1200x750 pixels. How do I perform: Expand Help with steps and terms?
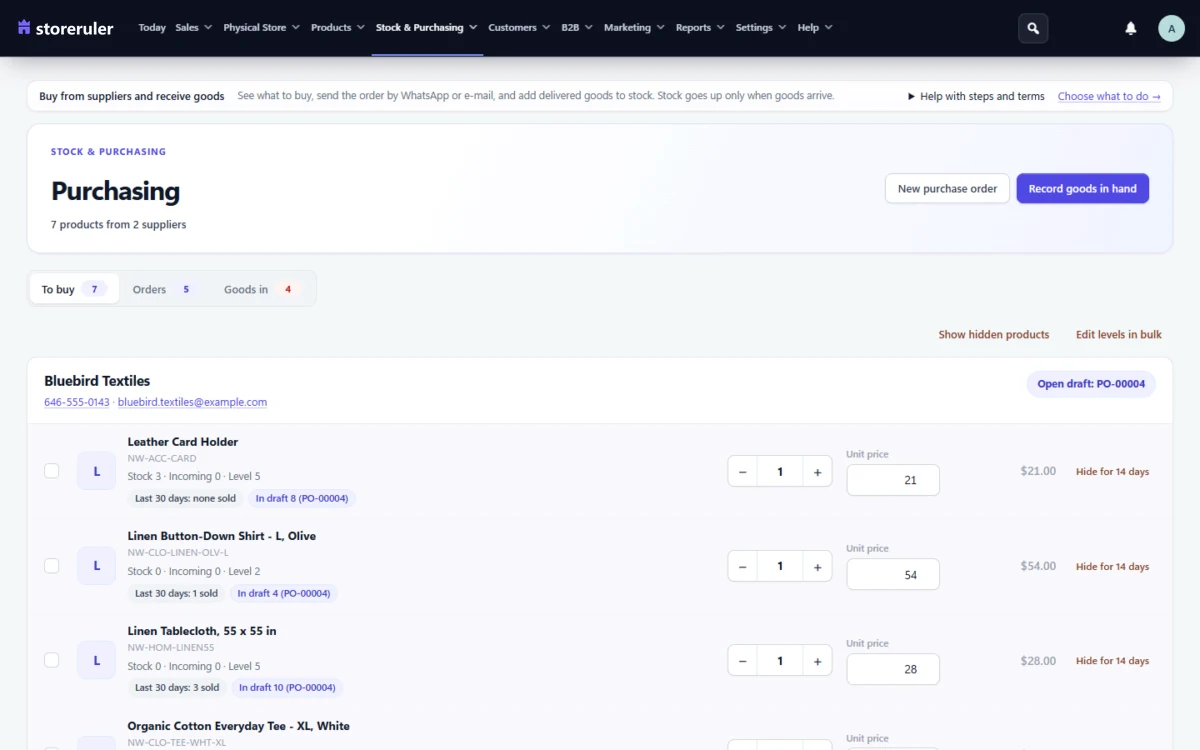(976, 96)
